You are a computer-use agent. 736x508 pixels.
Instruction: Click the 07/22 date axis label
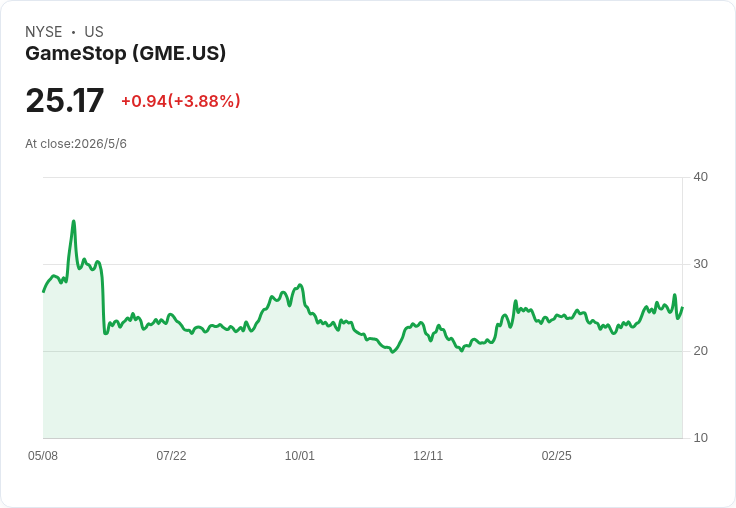(171, 456)
